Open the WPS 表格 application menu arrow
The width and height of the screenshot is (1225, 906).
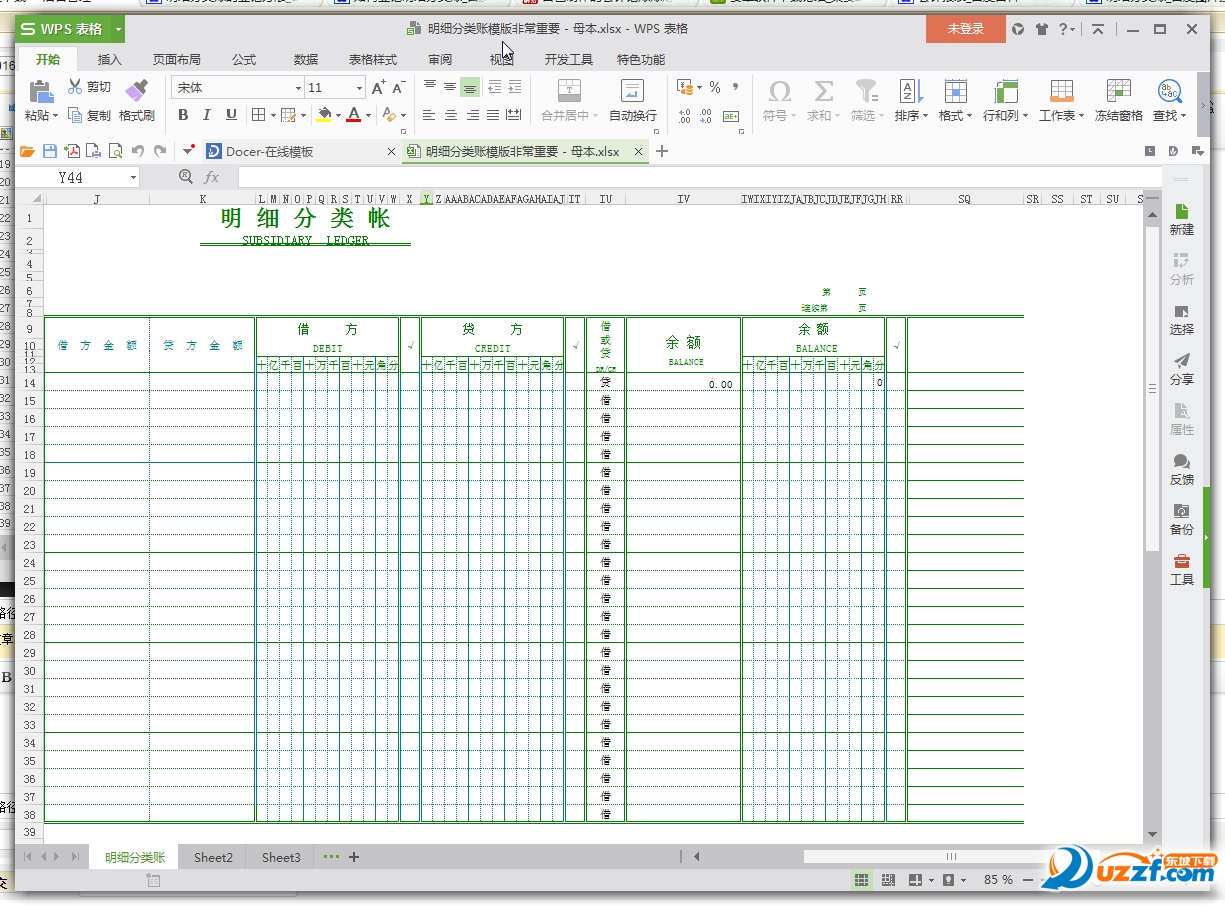(118, 29)
